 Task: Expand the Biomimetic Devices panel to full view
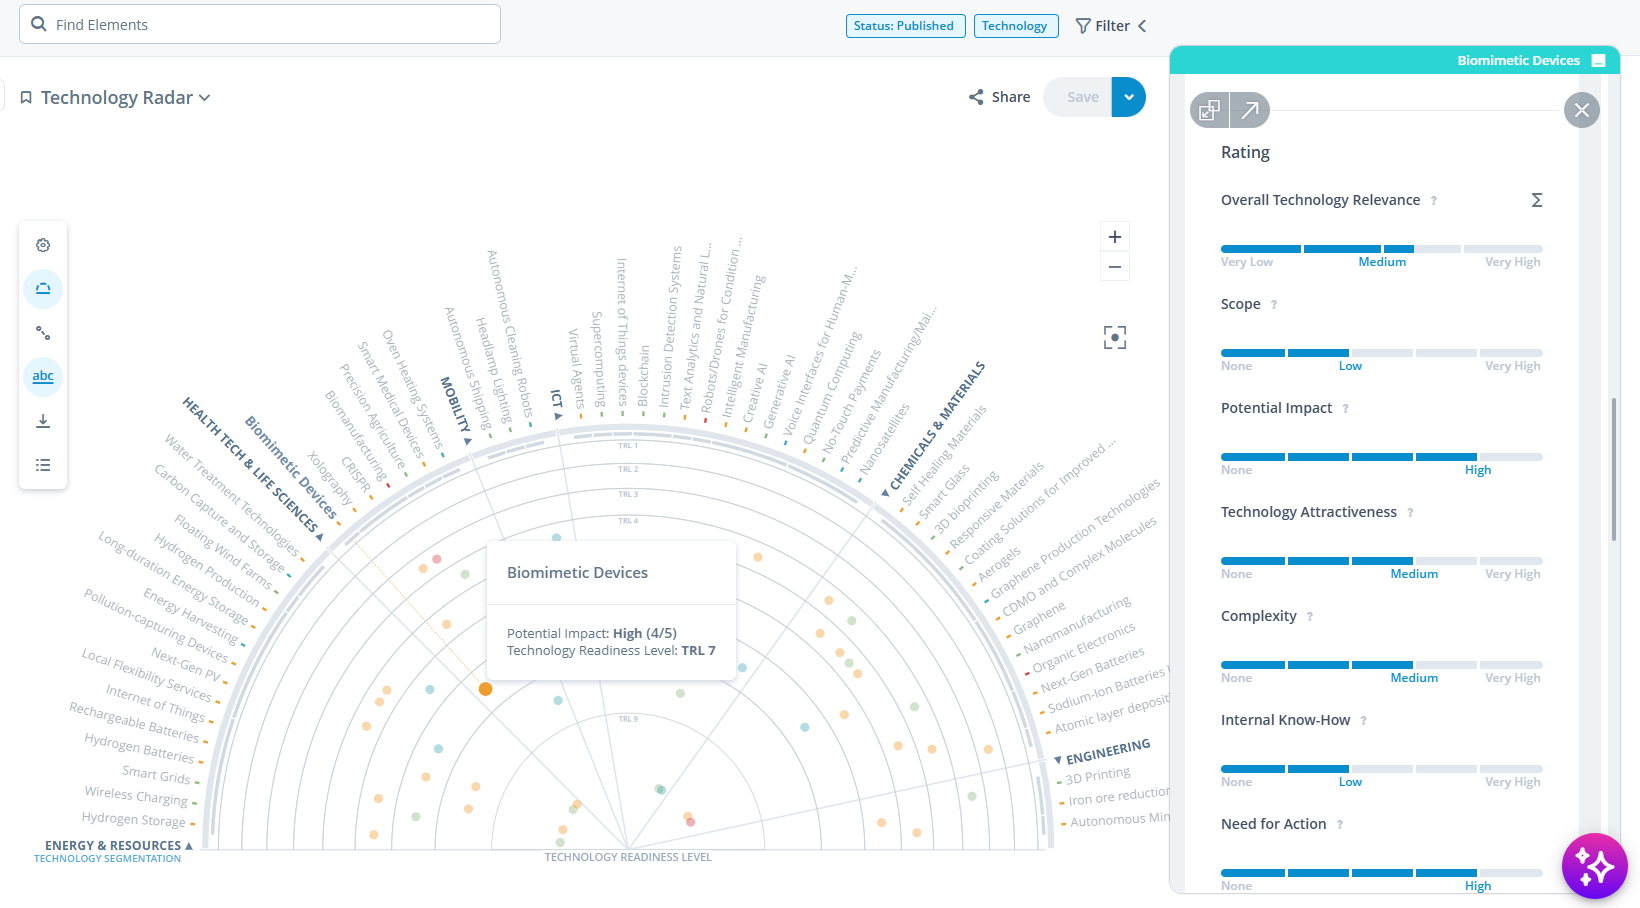click(1209, 110)
